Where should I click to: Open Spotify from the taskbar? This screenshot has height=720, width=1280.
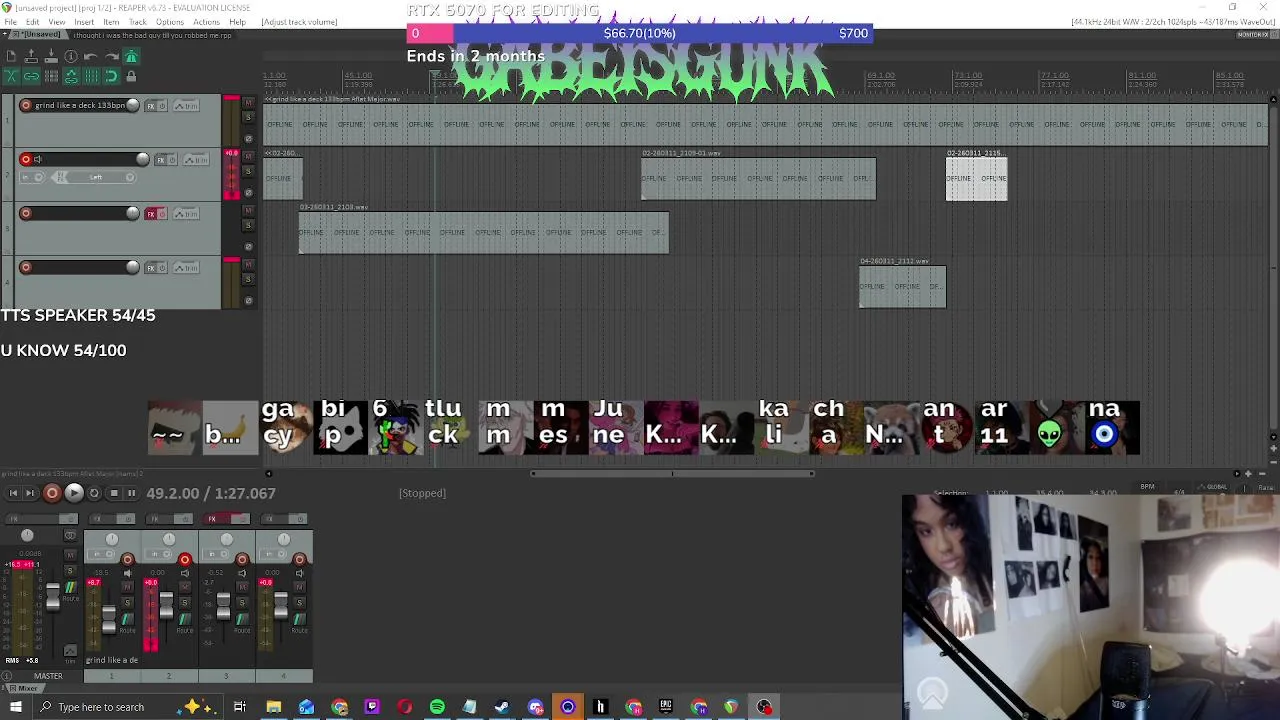[437, 707]
